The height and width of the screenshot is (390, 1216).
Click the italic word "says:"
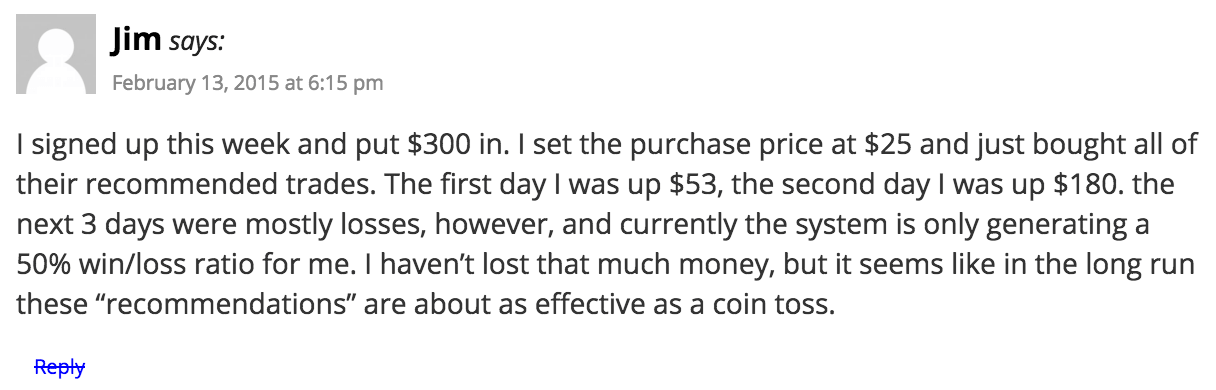(x=197, y=42)
